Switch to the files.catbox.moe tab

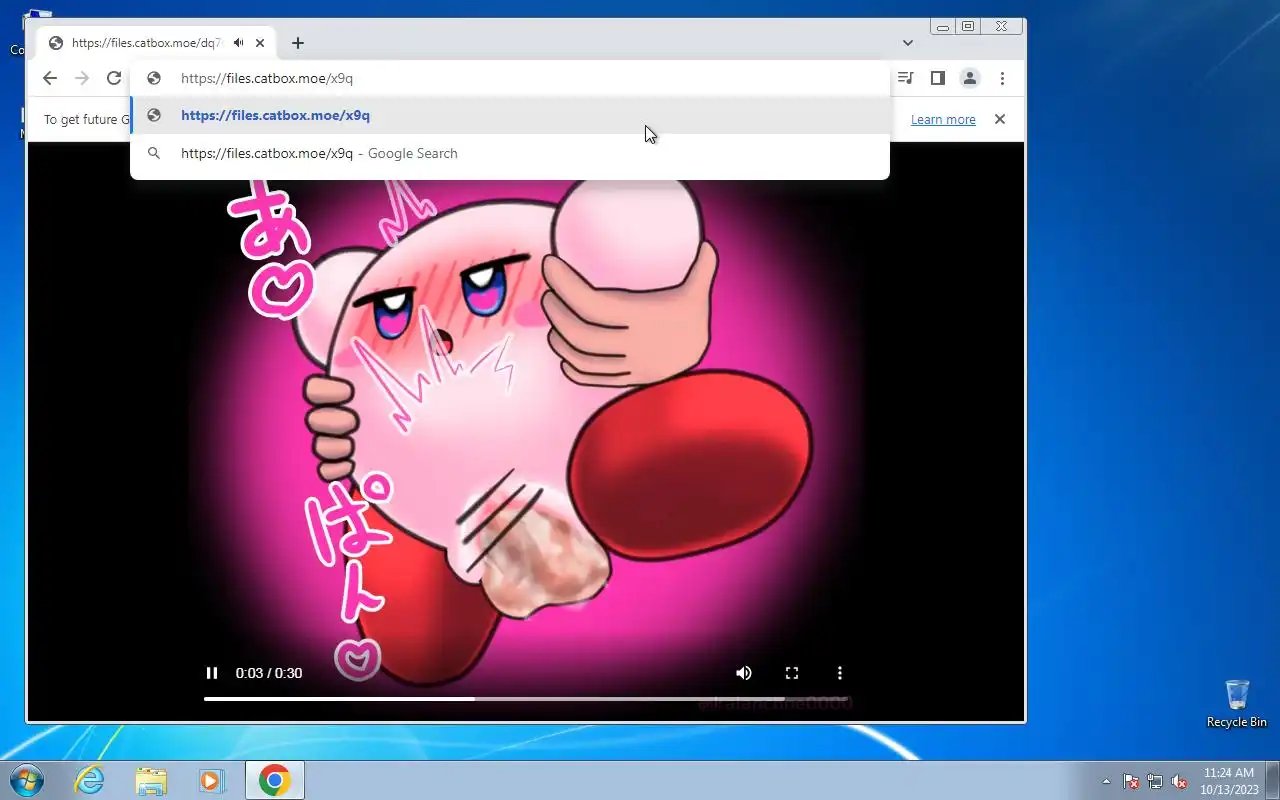(x=157, y=43)
